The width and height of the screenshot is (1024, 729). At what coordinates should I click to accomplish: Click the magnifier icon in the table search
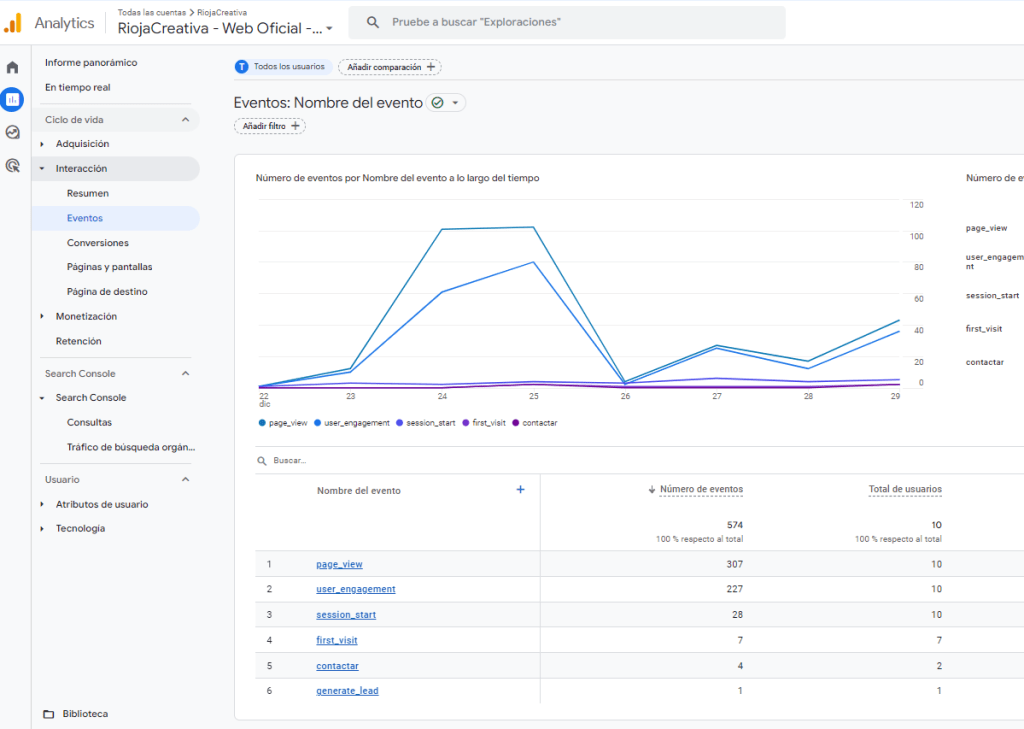[262, 461]
